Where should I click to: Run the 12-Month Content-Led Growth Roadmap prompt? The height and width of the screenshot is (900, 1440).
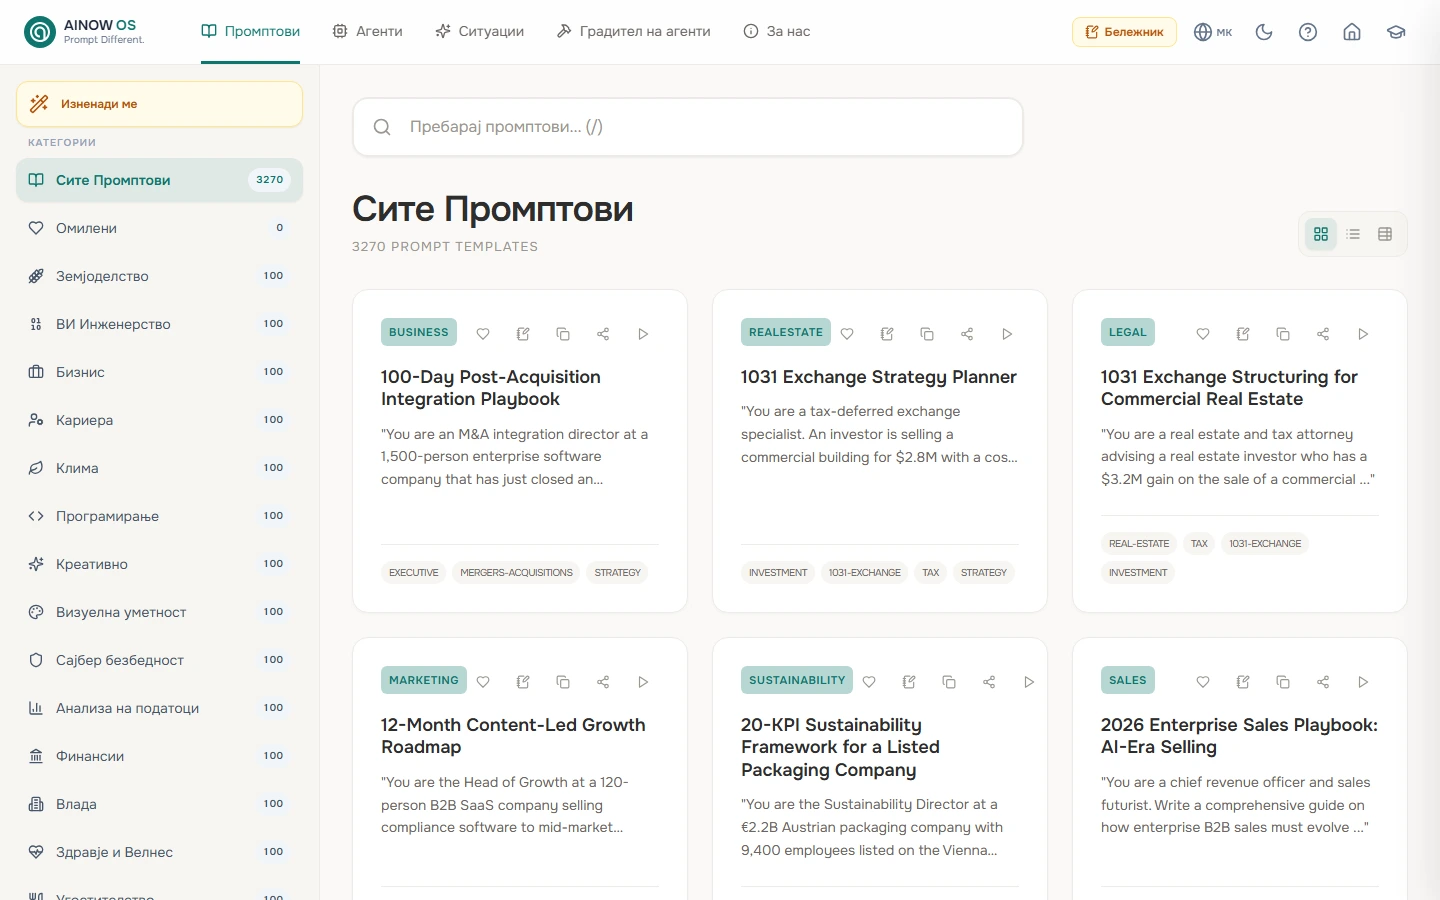[x=643, y=682]
